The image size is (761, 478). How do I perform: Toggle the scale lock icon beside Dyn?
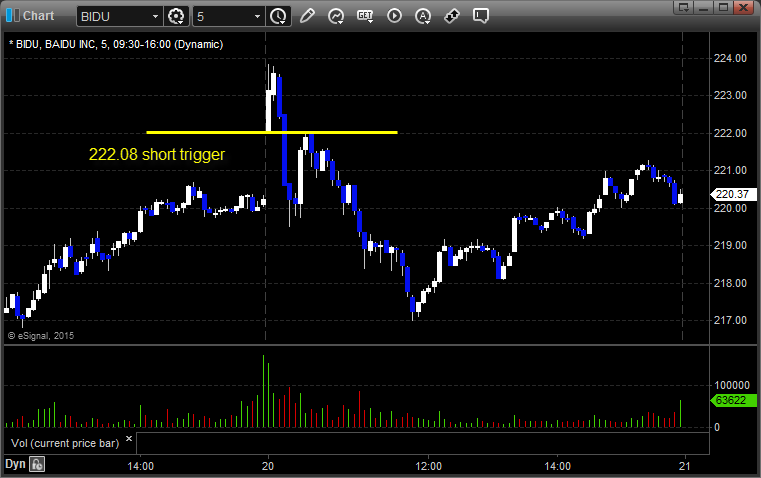37,464
